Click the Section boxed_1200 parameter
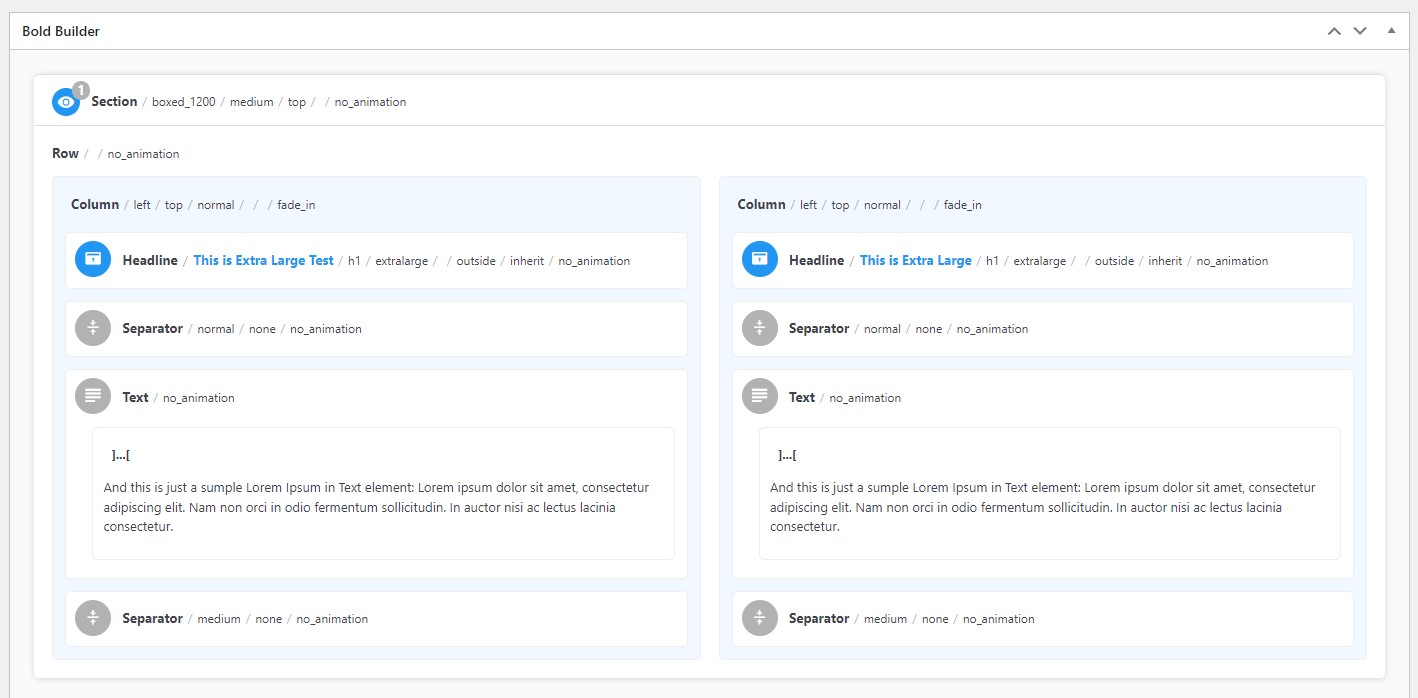 point(184,102)
